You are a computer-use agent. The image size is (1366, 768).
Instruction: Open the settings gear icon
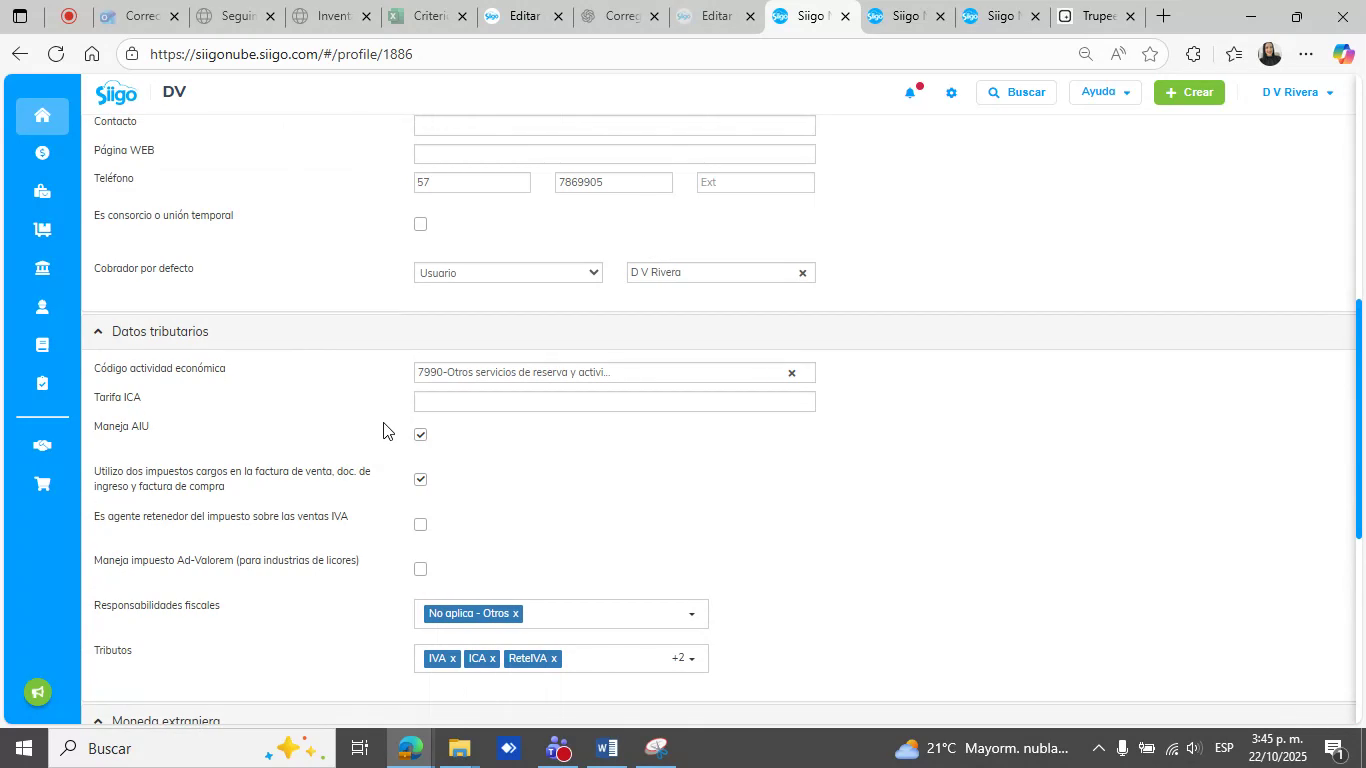[951, 93]
